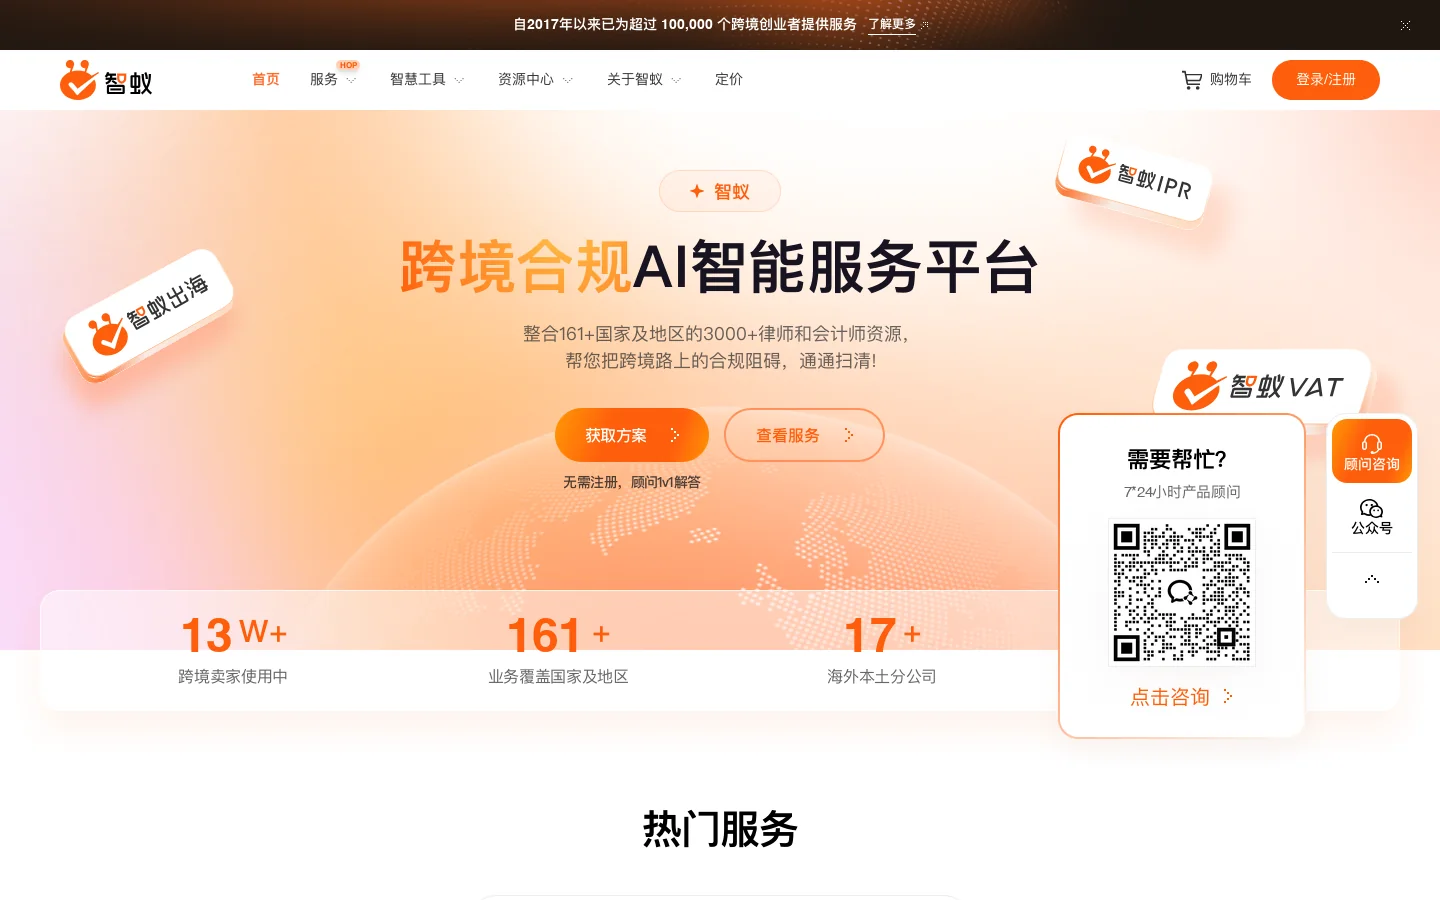Open the shopping cart icon
This screenshot has height=900, width=1440.
pos(1192,80)
